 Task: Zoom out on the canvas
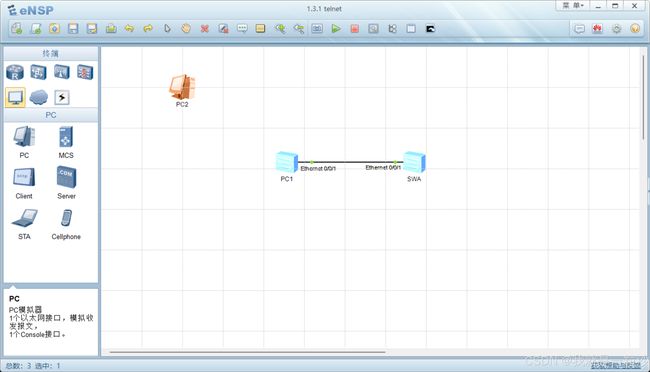pos(298,28)
